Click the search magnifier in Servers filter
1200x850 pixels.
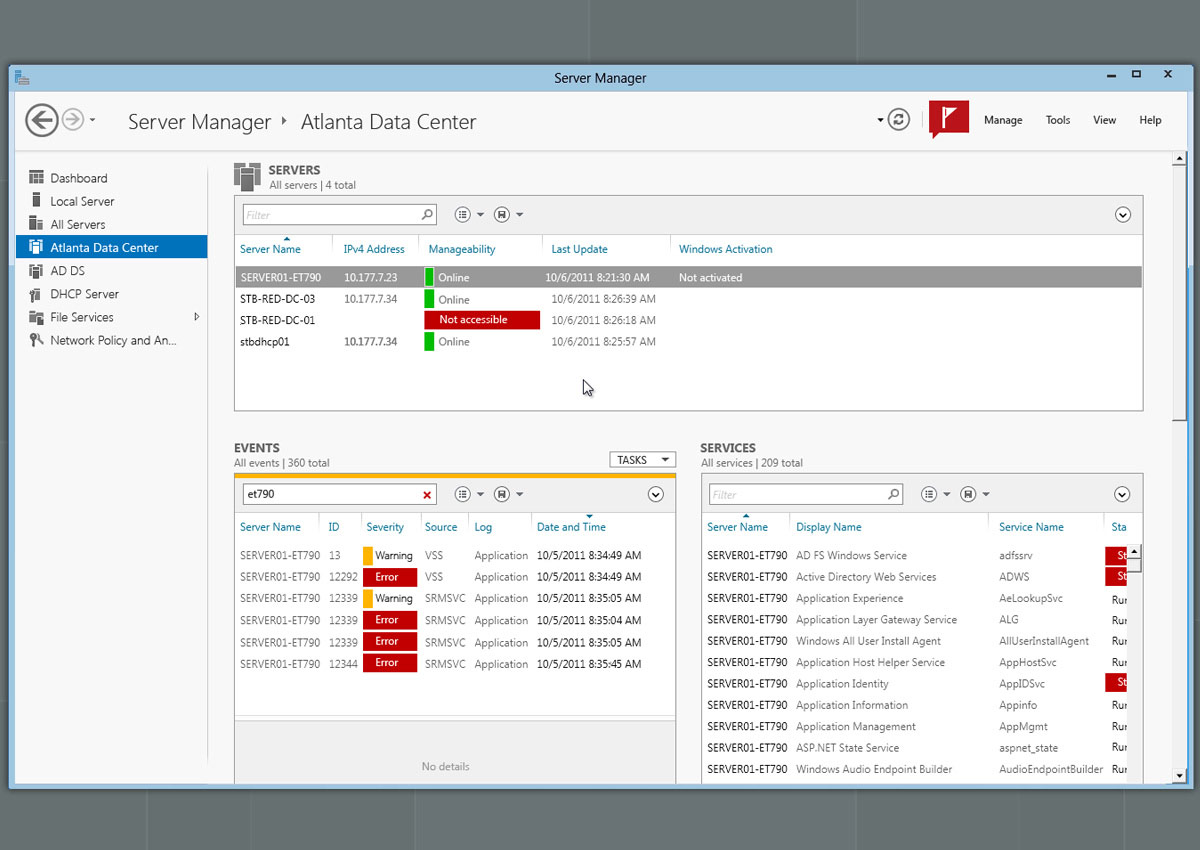427,215
